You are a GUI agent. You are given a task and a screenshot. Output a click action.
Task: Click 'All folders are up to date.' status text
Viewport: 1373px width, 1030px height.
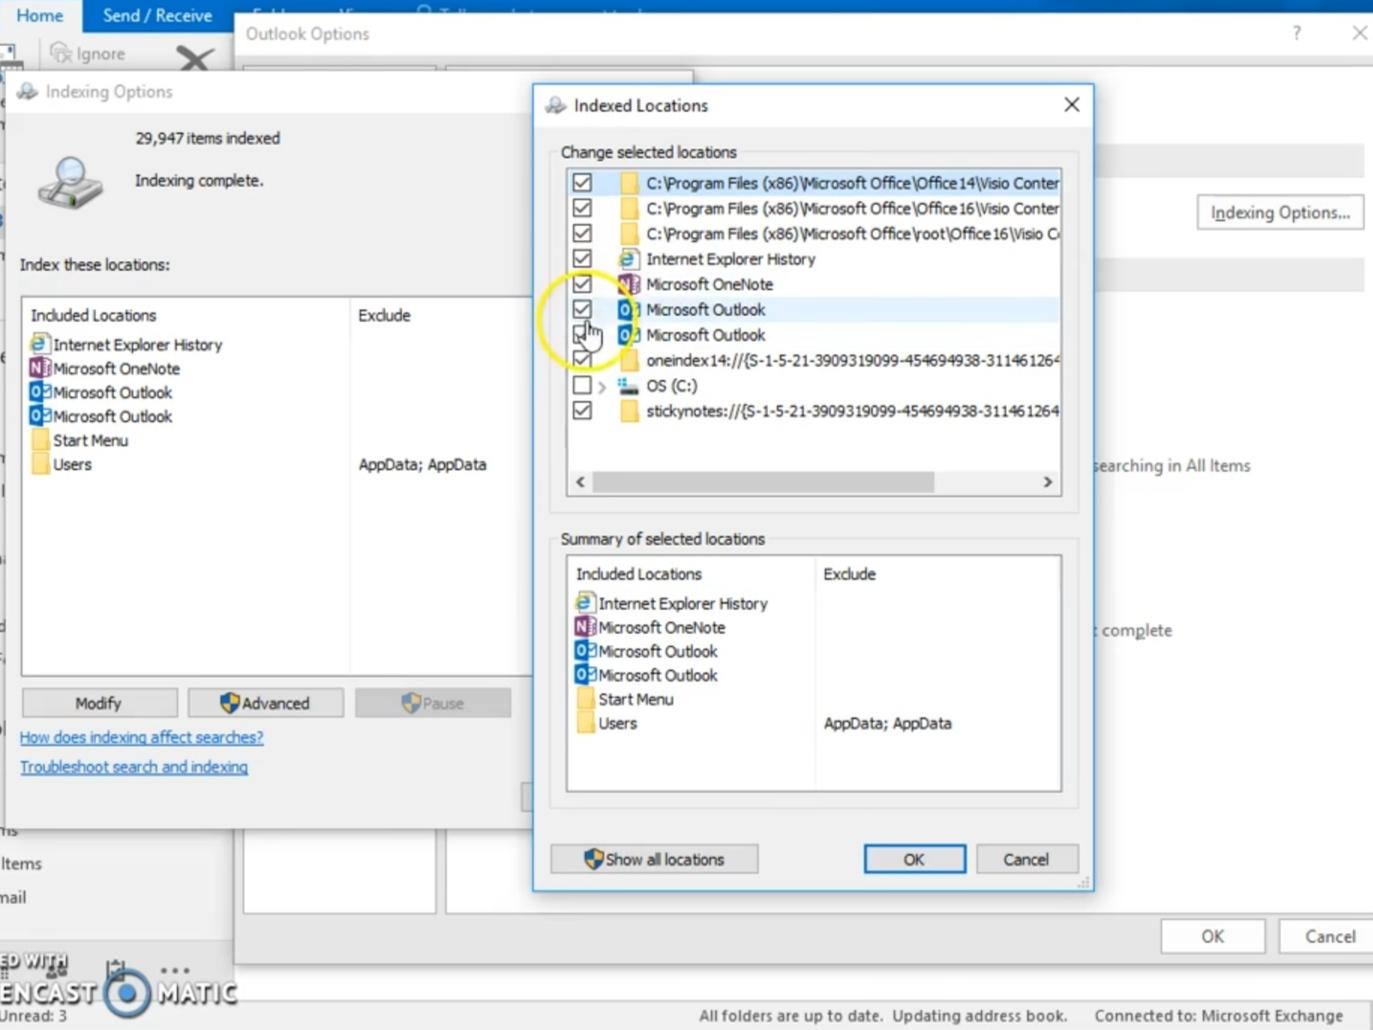click(791, 1016)
